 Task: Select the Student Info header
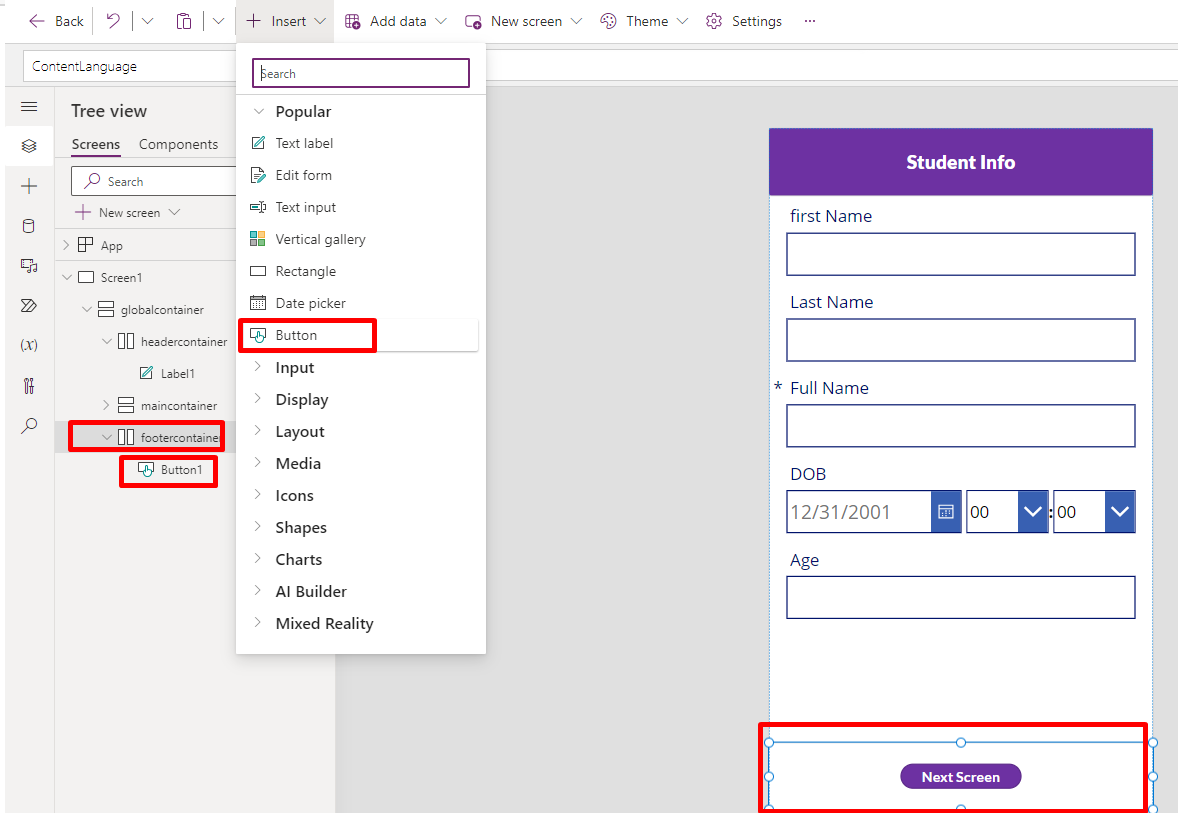960,162
